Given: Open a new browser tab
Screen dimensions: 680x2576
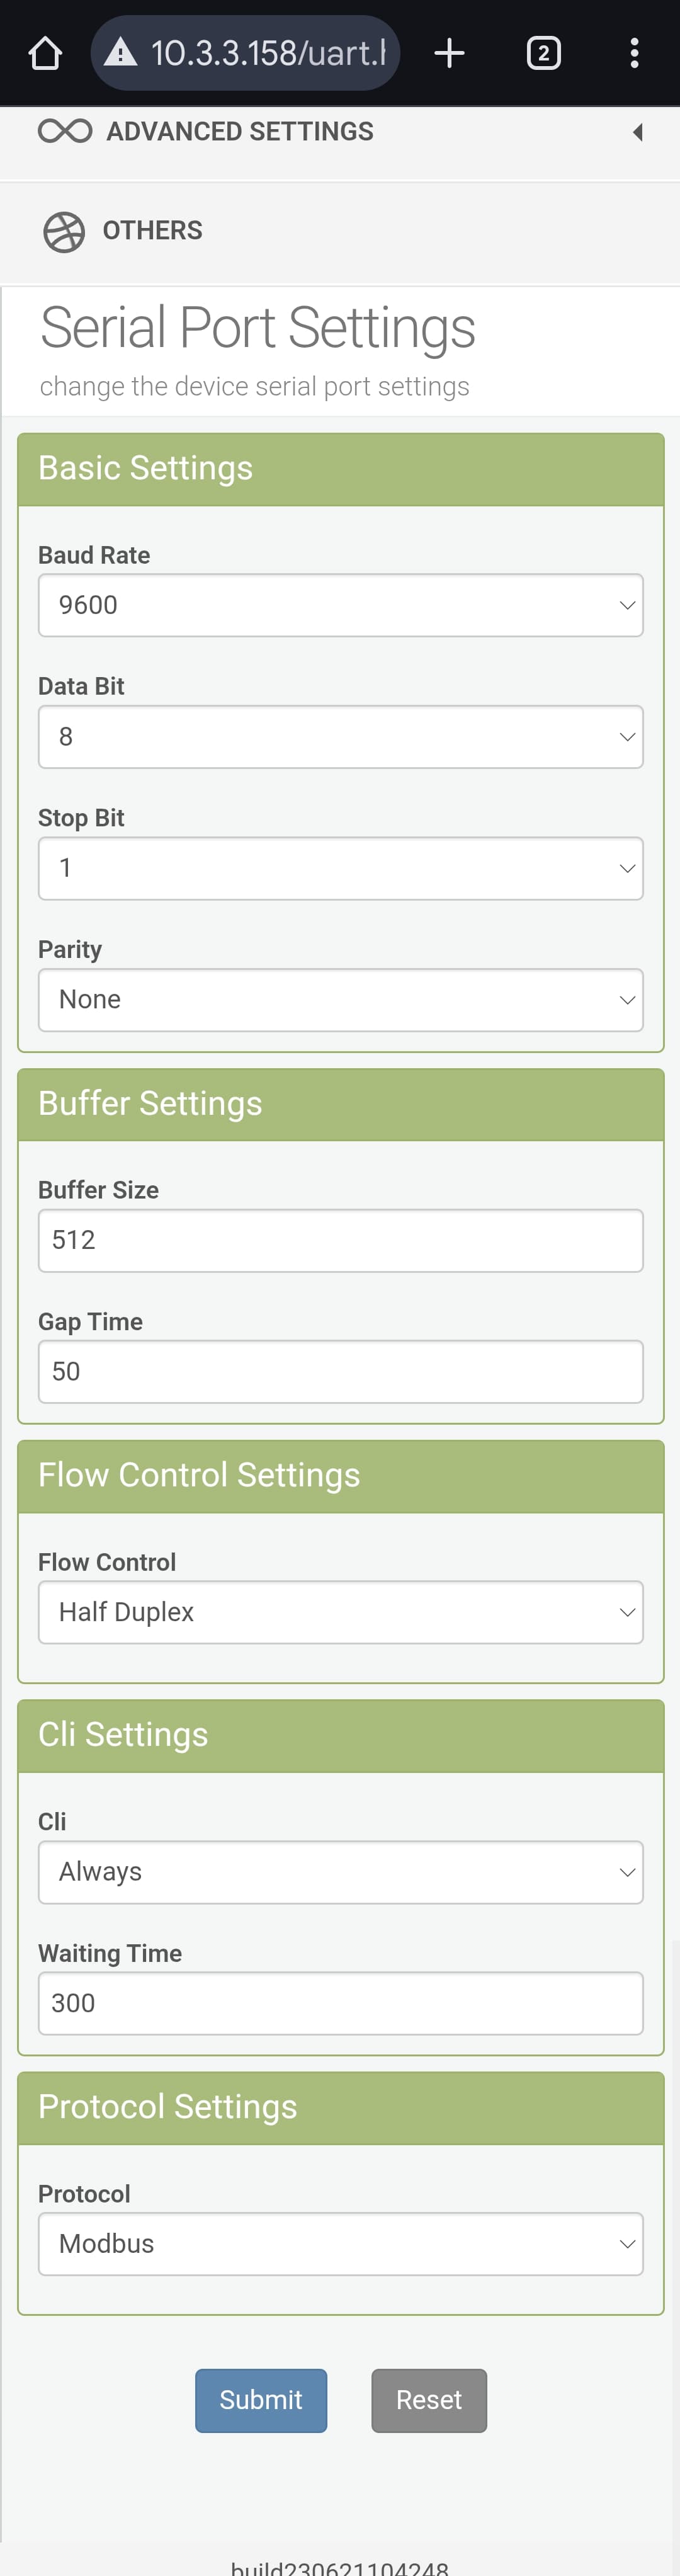Looking at the screenshot, I should (450, 53).
